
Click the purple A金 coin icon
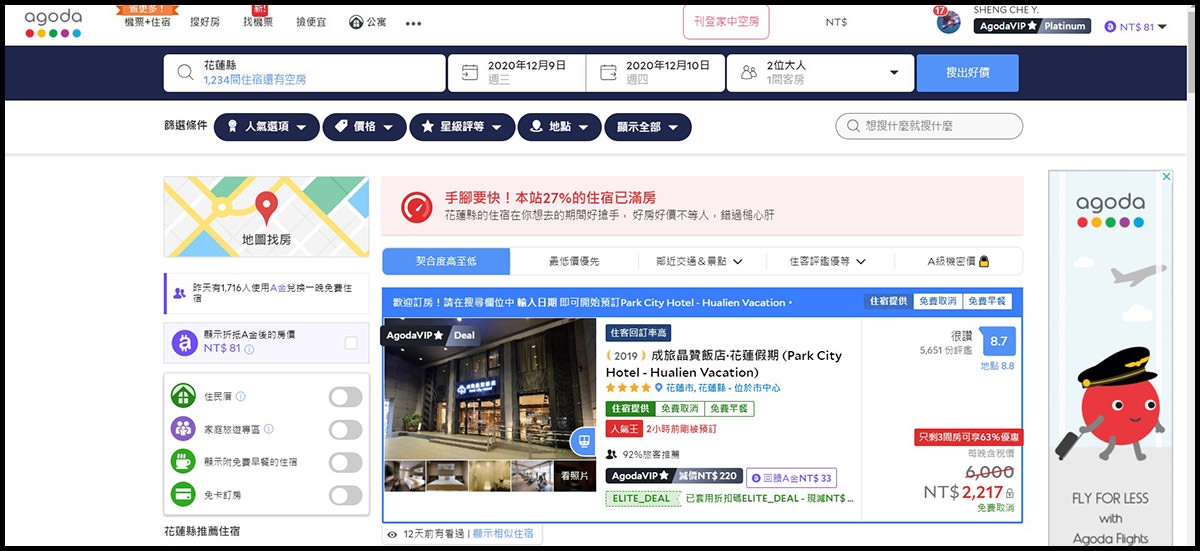coord(184,342)
